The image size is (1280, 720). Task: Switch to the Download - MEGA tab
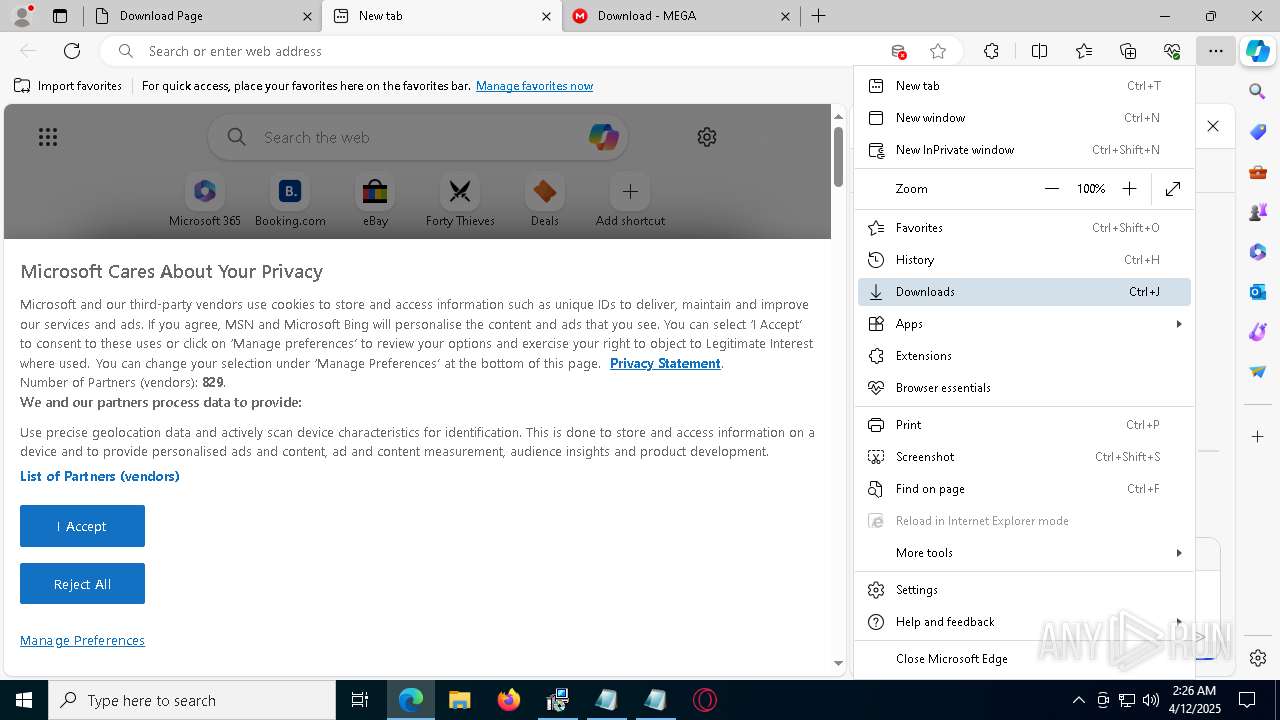[x=681, y=16]
